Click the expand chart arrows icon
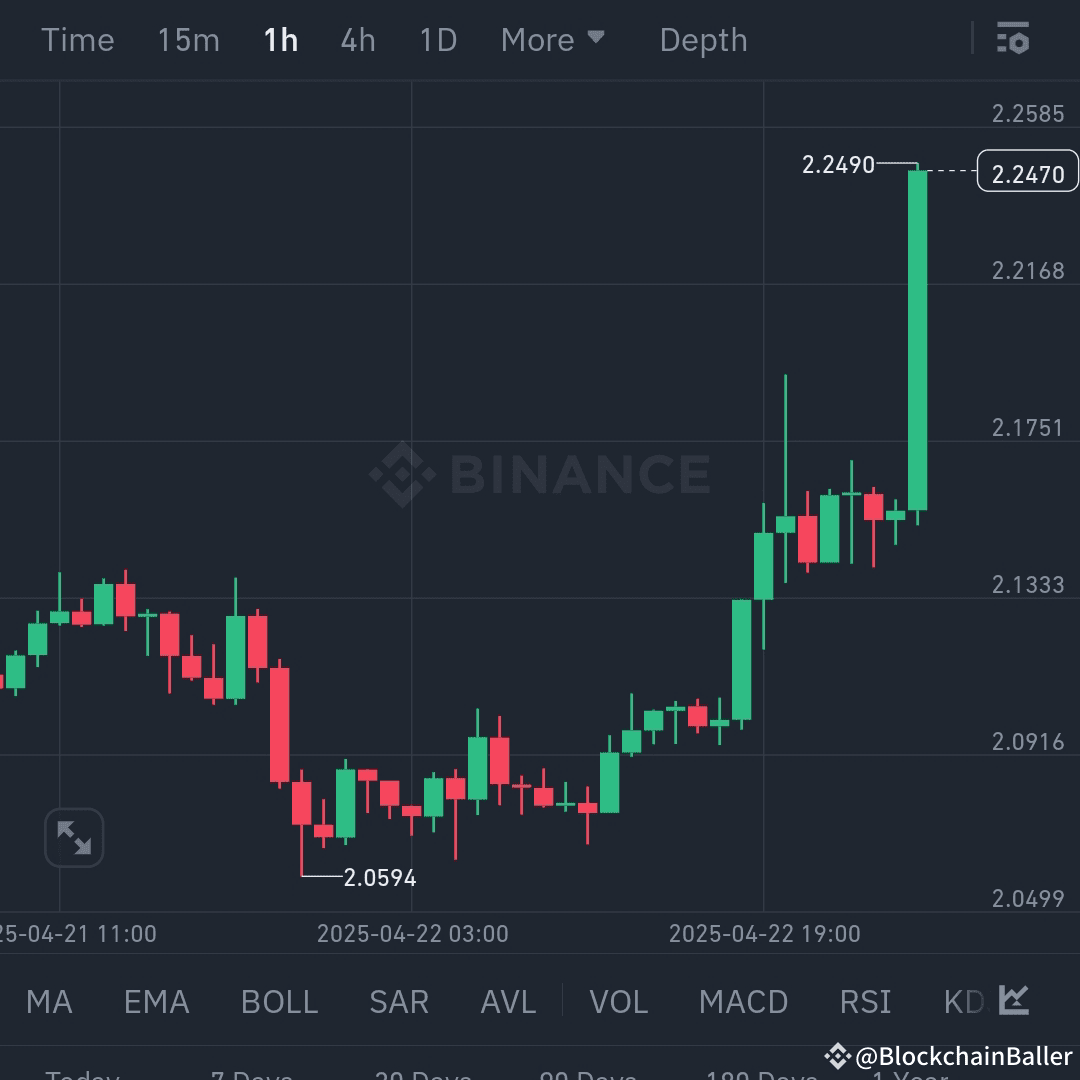 pyautogui.click(x=74, y=837)
